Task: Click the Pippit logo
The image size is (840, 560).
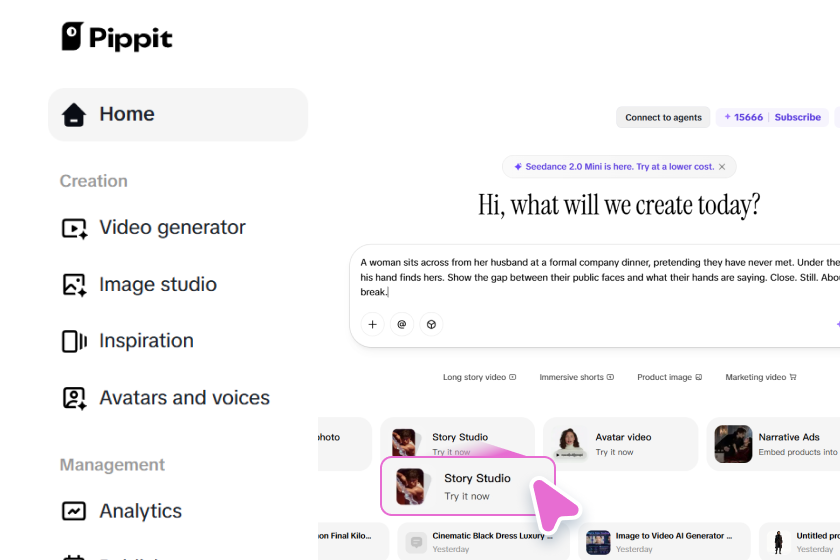Action: coord(117,37)
